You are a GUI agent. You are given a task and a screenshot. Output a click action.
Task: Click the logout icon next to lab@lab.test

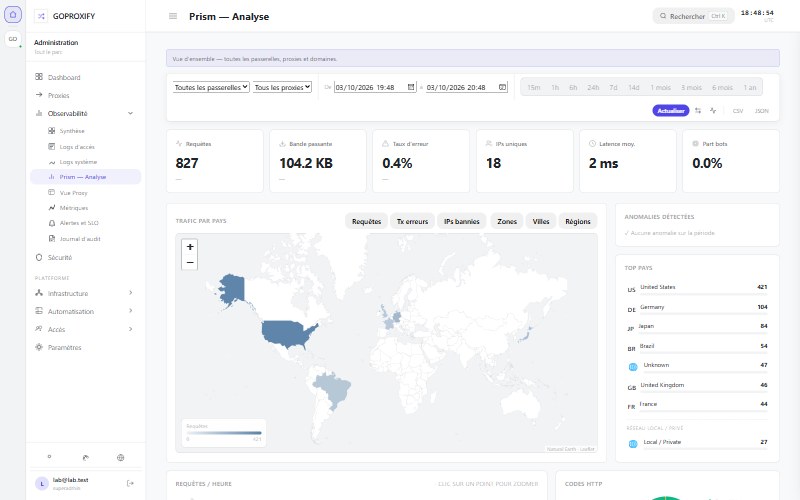pyautogui.click(x=130, y=483)
